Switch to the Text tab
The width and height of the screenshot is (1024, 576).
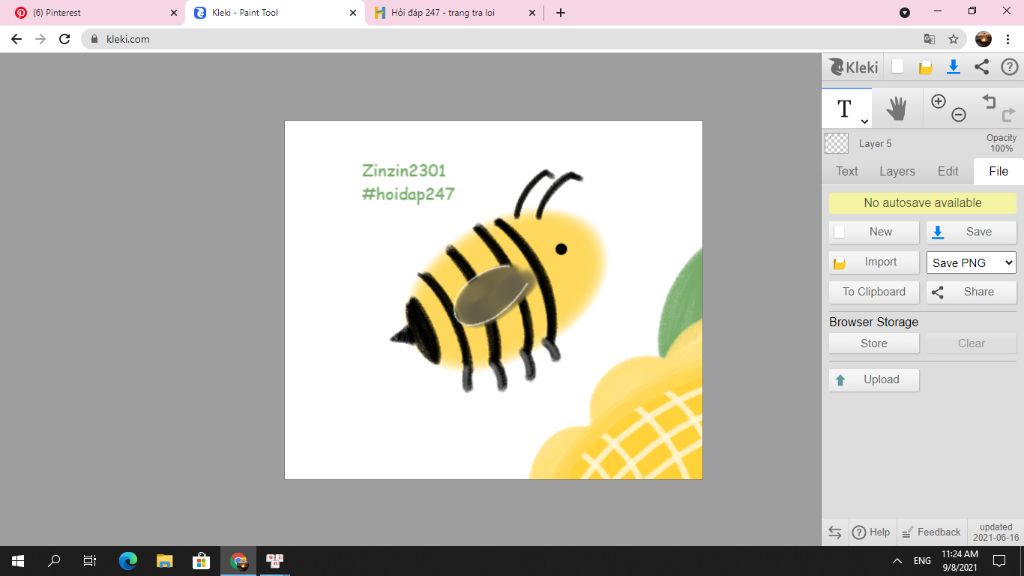[x=847, y=171]
